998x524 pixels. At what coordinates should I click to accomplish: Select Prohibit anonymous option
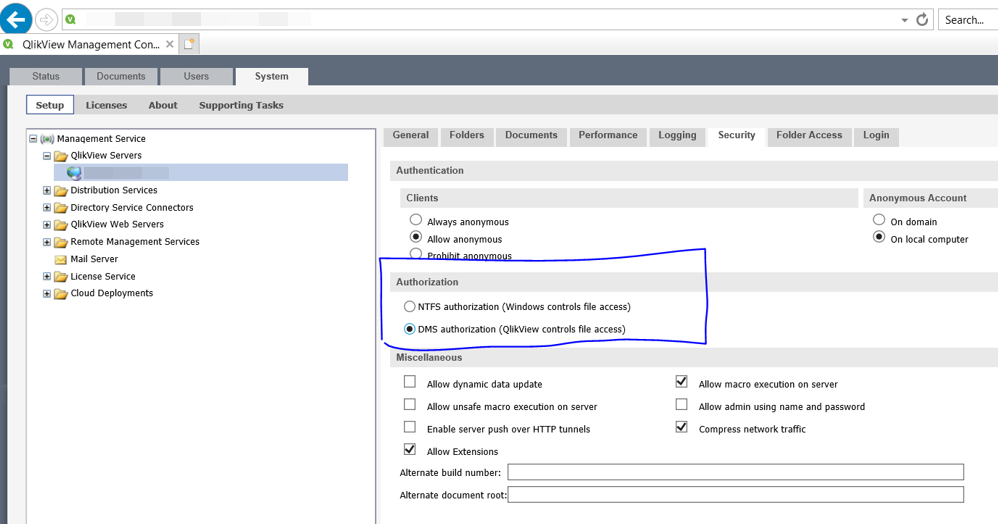pyautogui.click(x=416, y=253)
